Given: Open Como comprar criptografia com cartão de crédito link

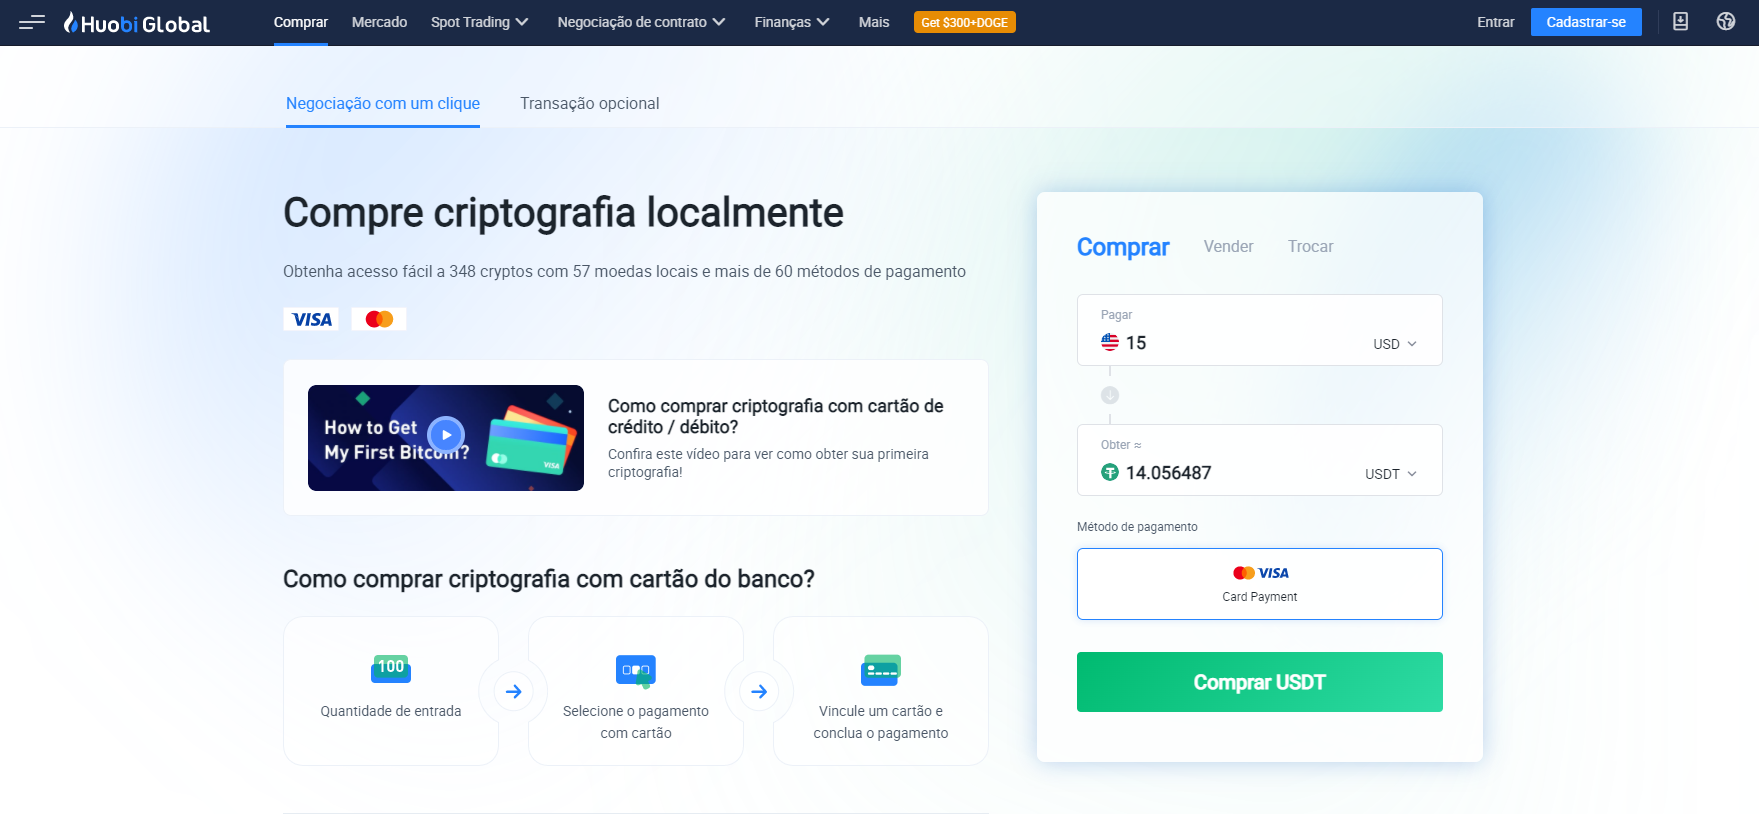Looking at the screenshot, I should click(776, 416).
